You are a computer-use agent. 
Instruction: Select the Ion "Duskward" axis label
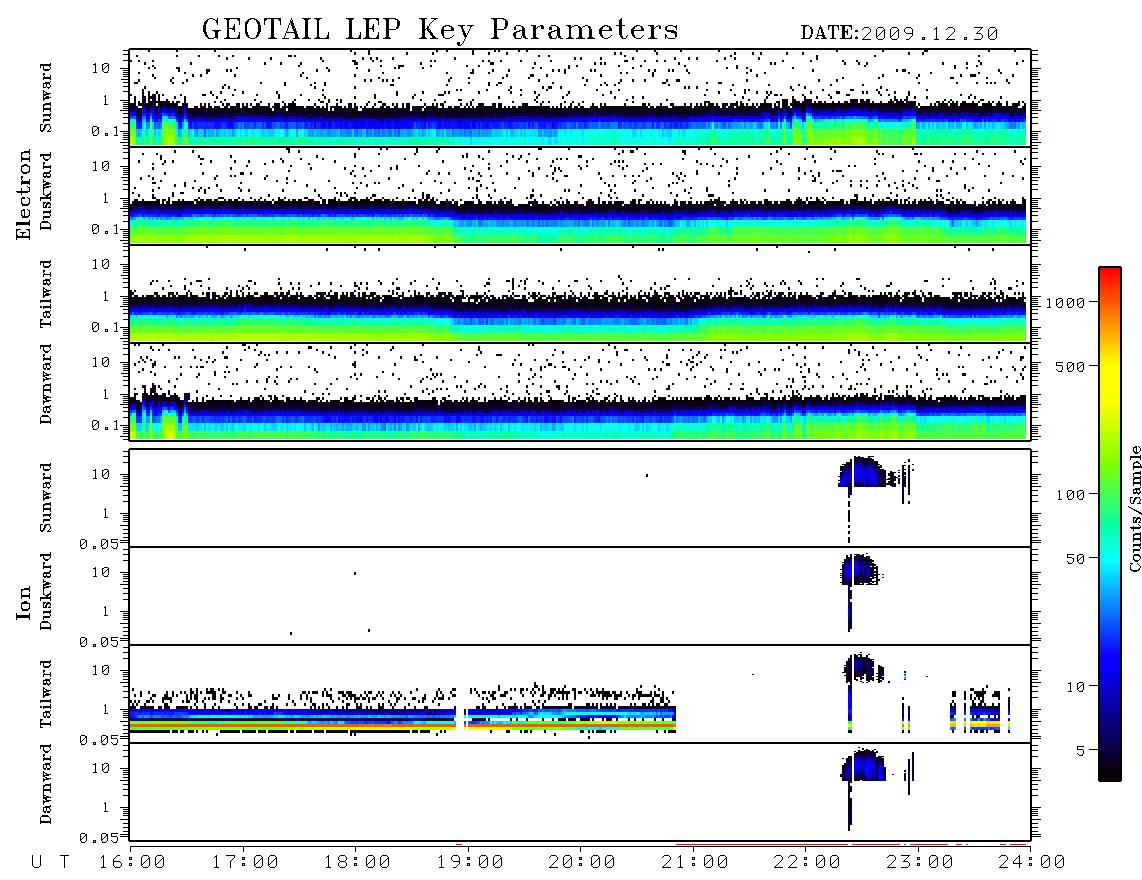pyautogui.click(x=46, y=592)
